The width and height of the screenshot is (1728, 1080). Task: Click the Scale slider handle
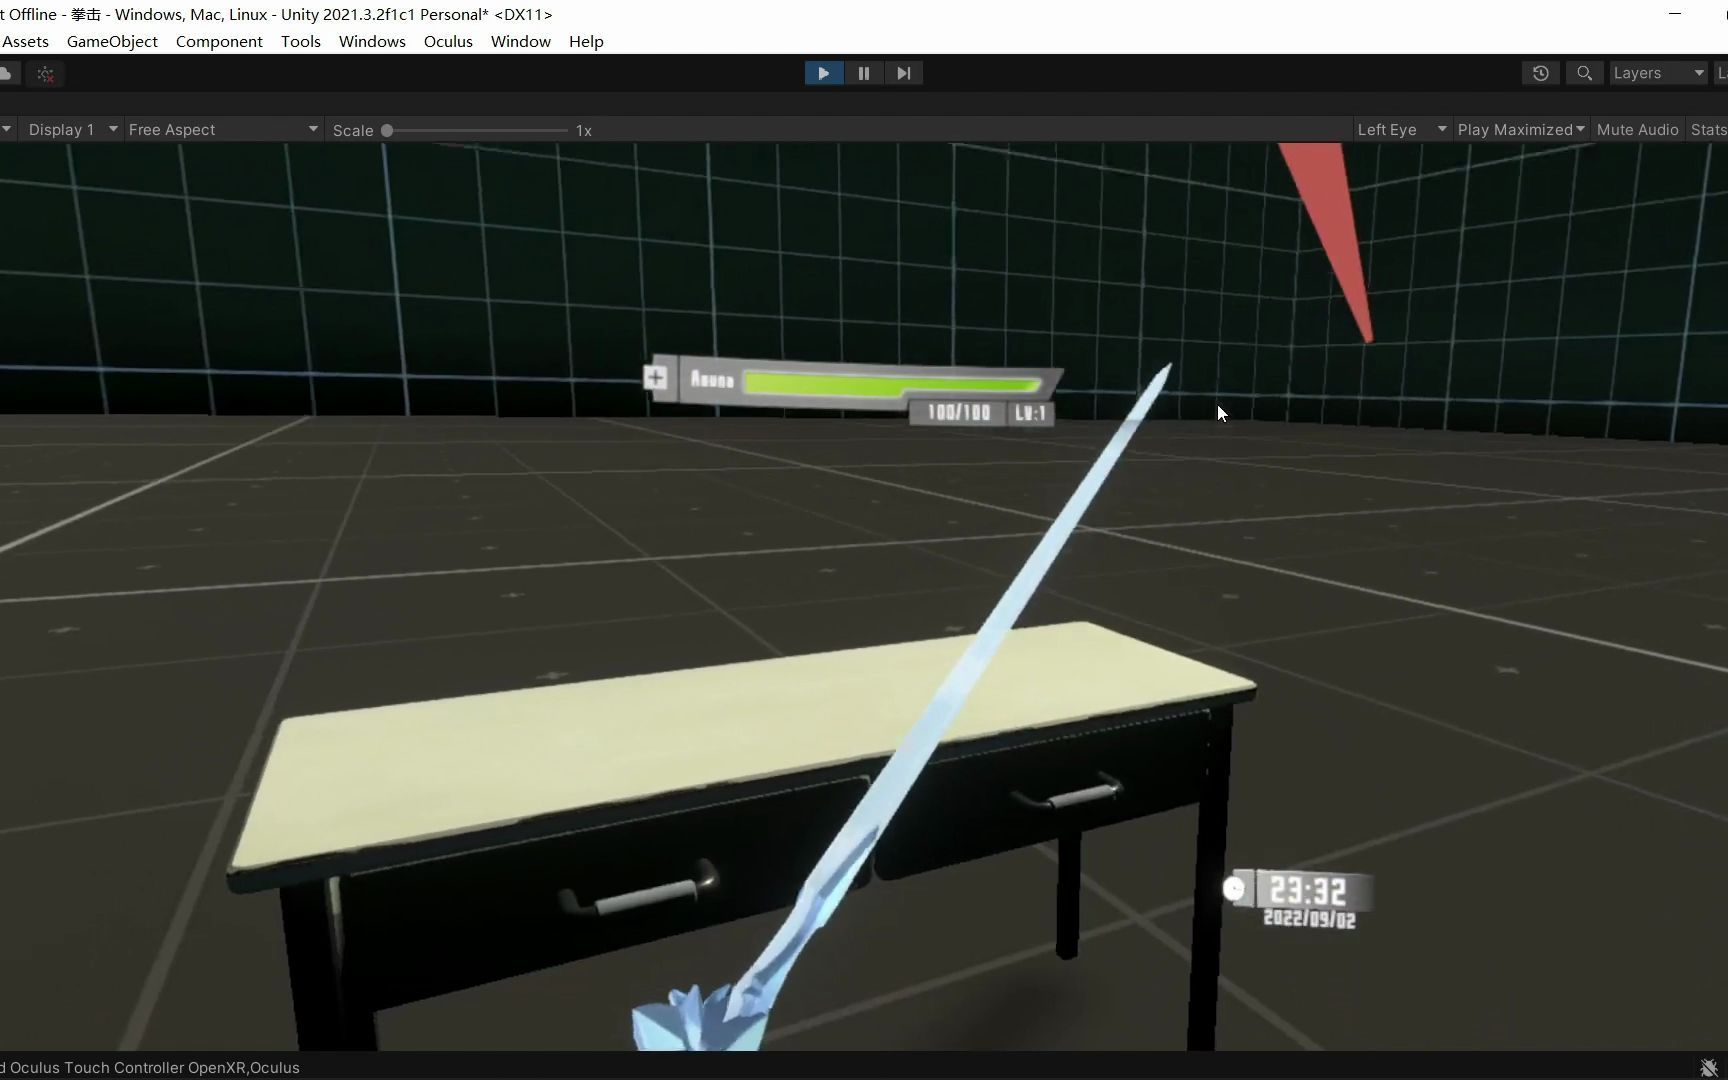click(x=387, y=131)
